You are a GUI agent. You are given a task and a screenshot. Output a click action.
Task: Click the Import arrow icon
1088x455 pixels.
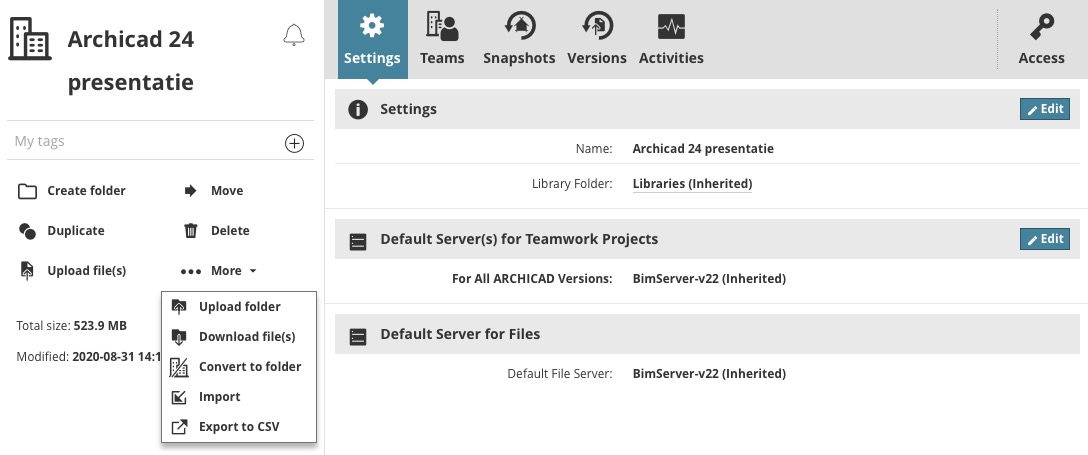179,397
